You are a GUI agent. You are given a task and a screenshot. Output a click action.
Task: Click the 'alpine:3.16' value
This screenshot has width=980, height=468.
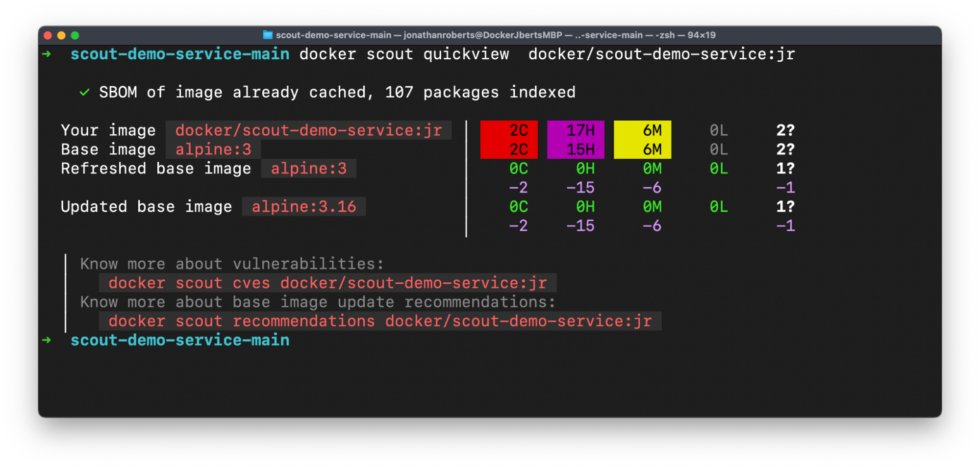tap(304, 207)
